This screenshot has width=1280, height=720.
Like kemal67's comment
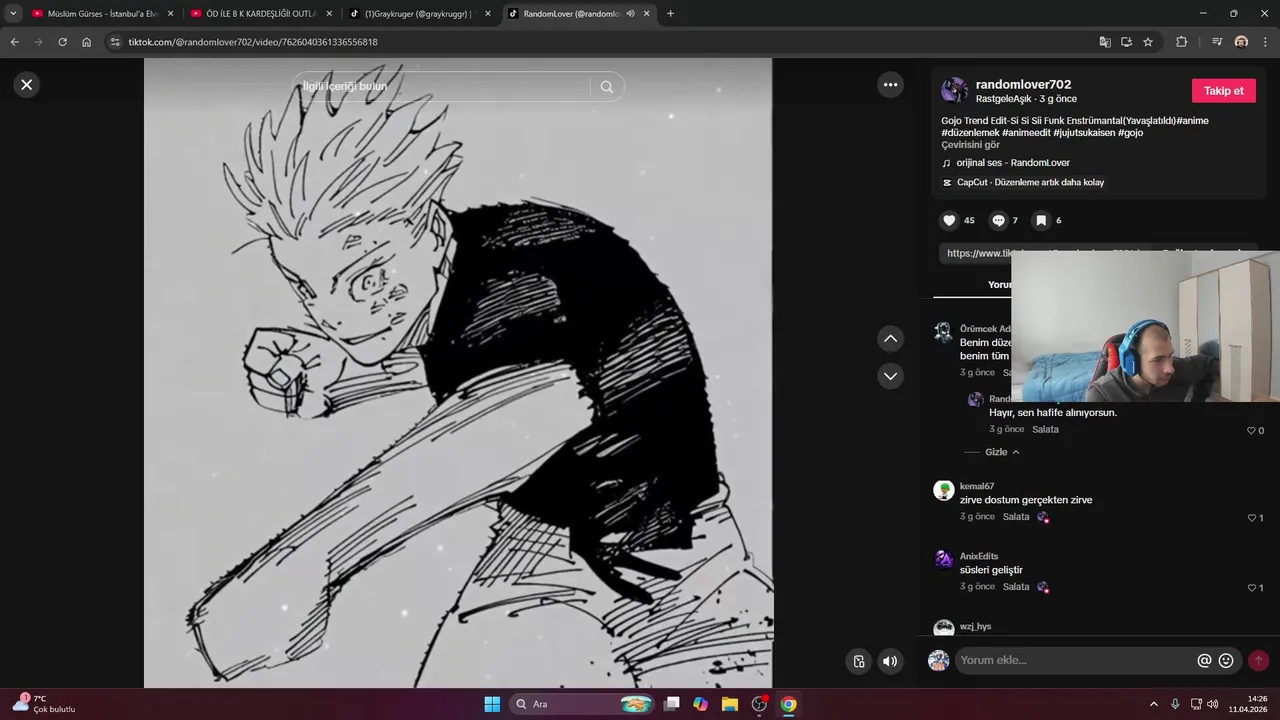1251,518
